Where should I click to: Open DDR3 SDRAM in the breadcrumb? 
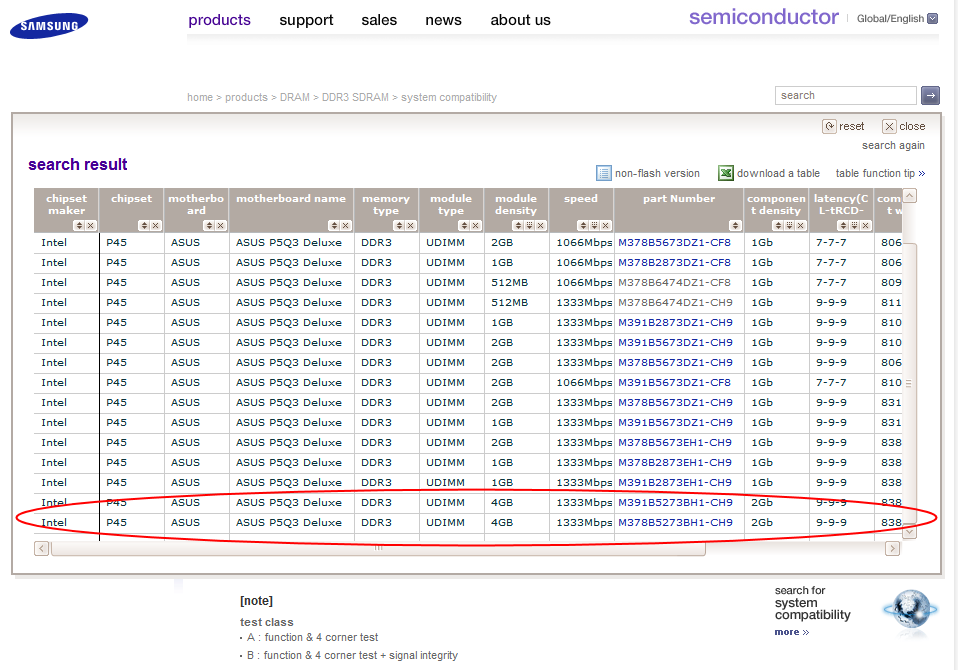click(355, 97)
